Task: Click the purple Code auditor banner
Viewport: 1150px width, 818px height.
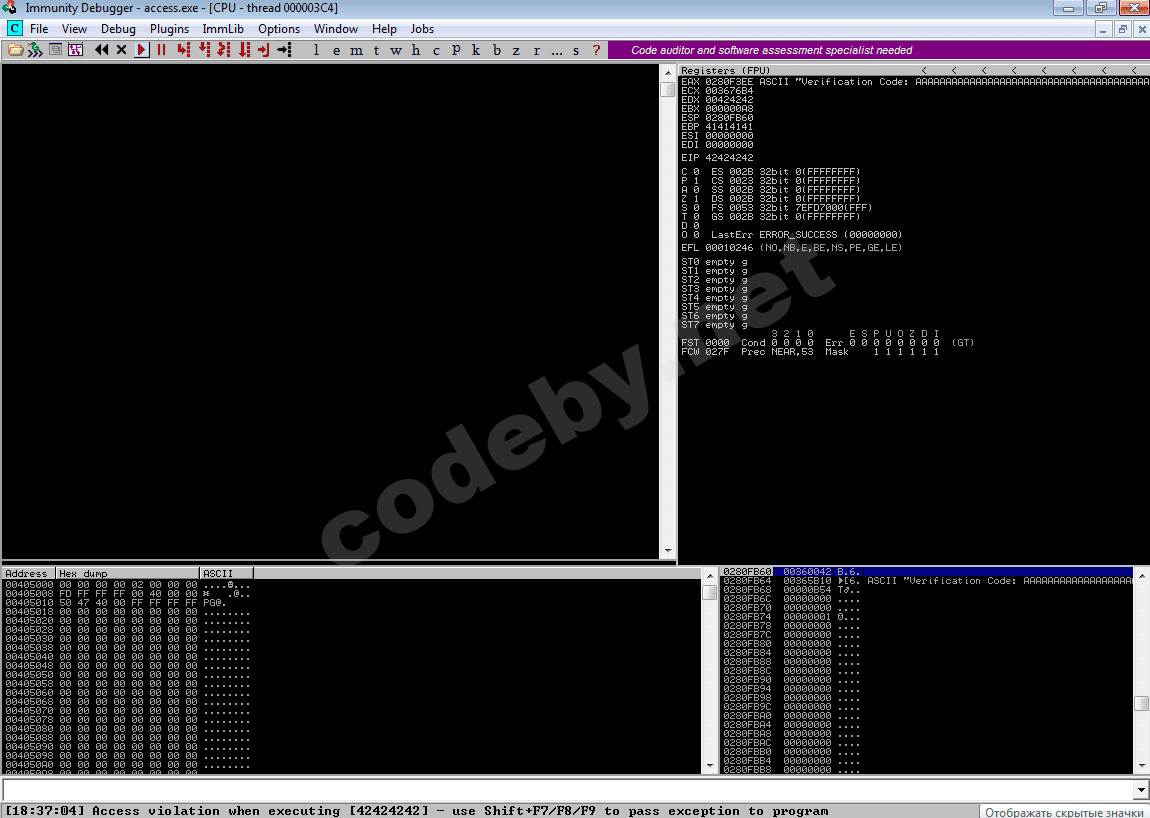Action: coord(879,50)
